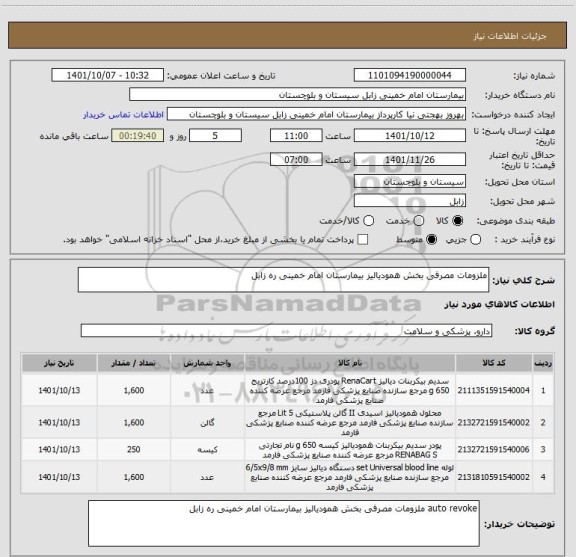
Task: Click the general description text box
Action: 283,280
